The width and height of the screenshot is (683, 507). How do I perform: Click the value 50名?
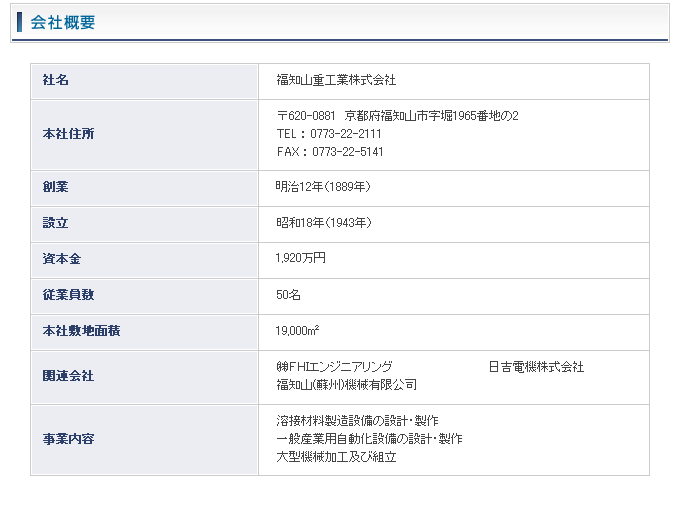tap(288, 295)
